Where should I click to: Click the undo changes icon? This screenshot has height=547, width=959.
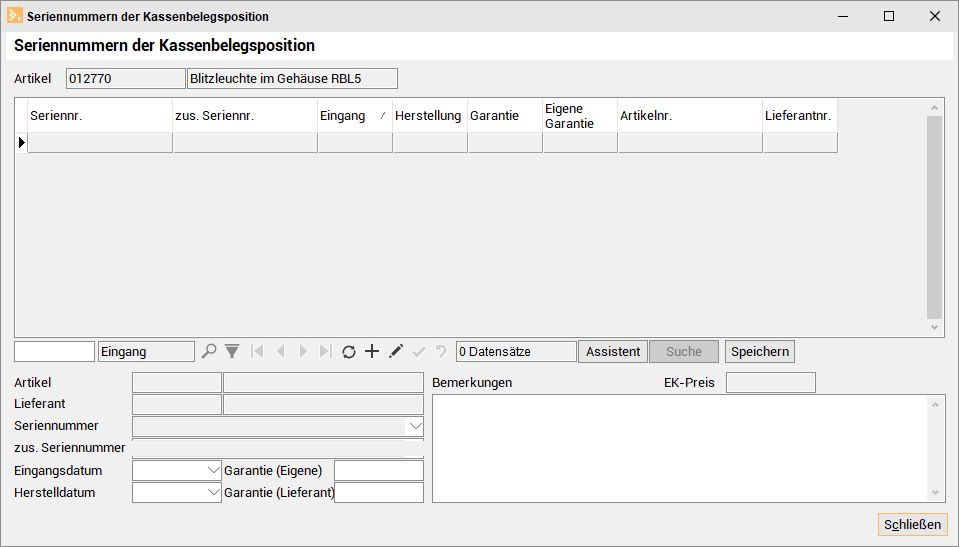point(441,351)
